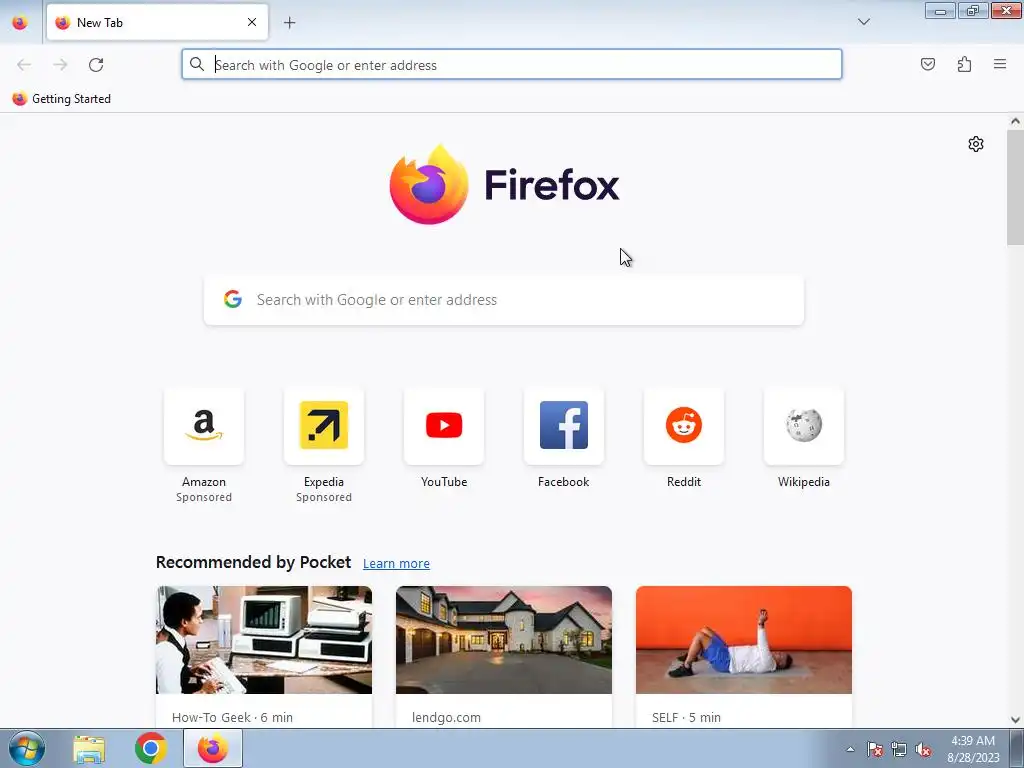
Task: Click the vertical scrollbar thumb
Action: point(1015,187)
